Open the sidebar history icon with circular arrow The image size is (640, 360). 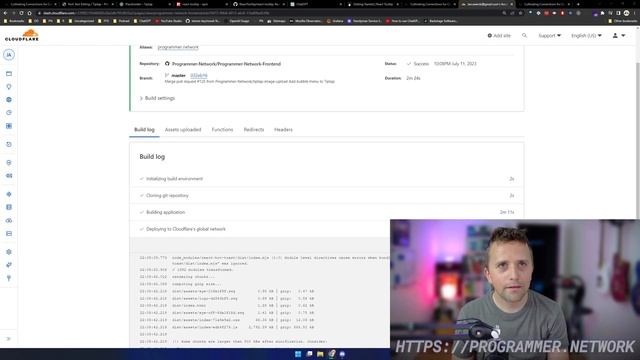(9, 144)
